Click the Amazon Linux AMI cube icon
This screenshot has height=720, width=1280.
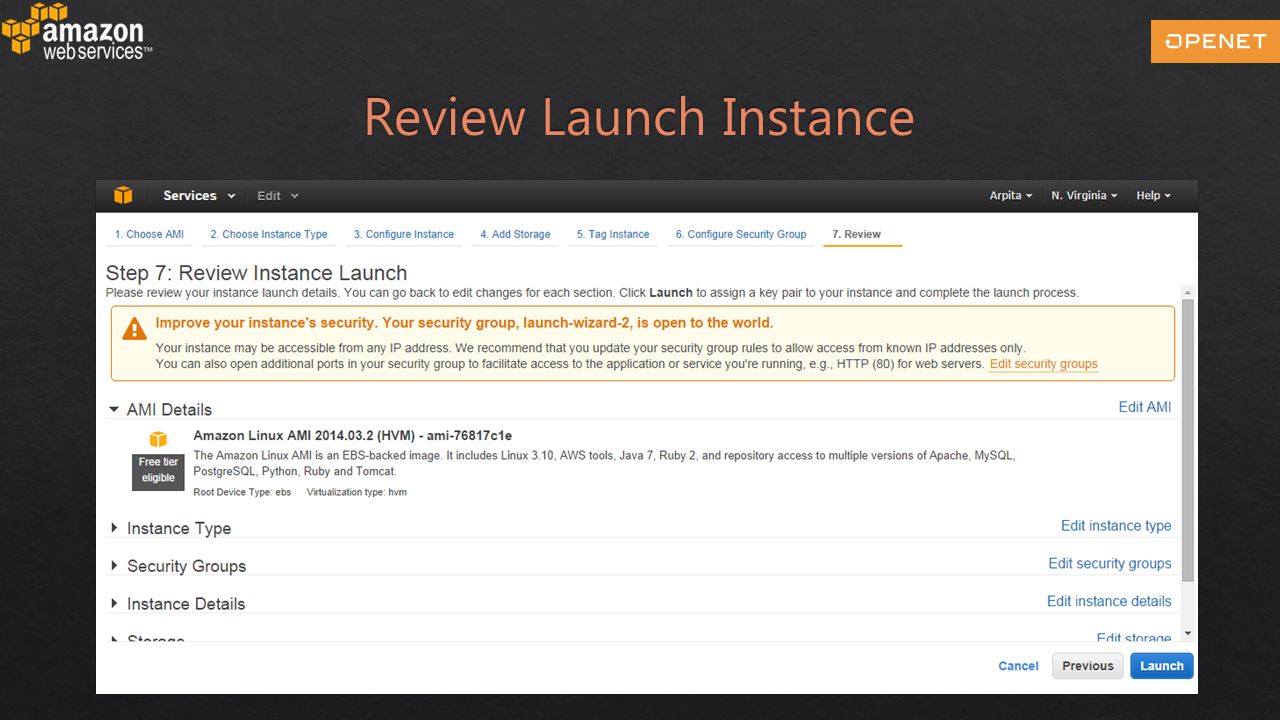click(158, 439)
